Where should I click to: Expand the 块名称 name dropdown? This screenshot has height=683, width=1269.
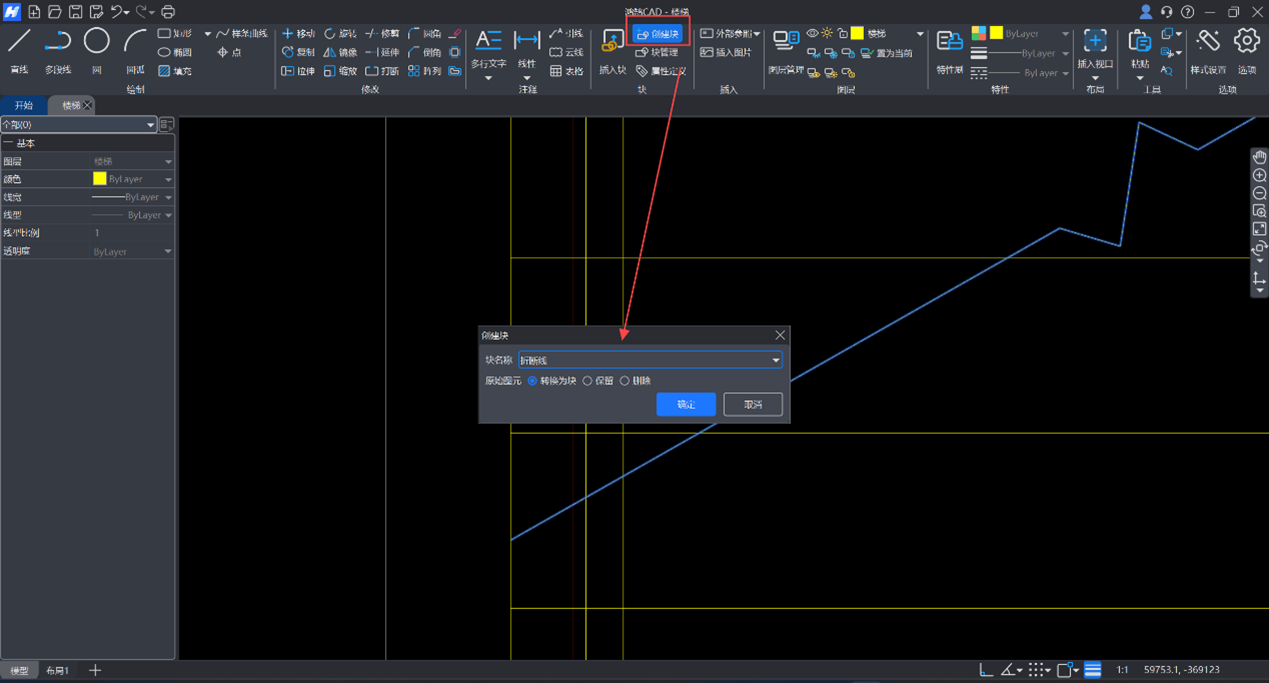pyautogui.click(x=775, y=360)
